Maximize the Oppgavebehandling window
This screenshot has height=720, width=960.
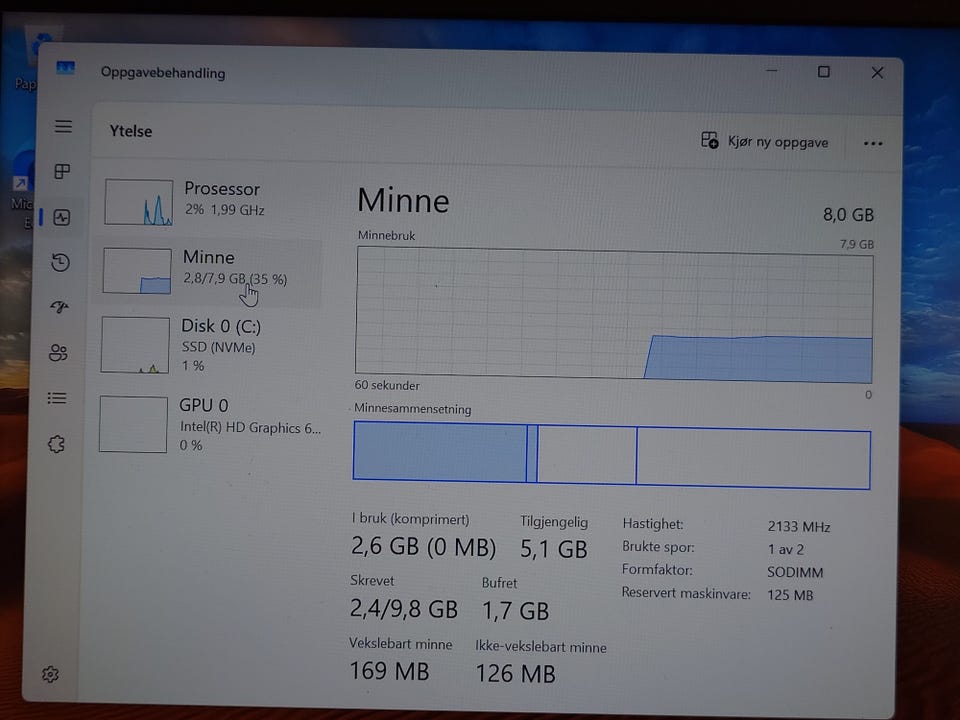[x=823, y=72]
